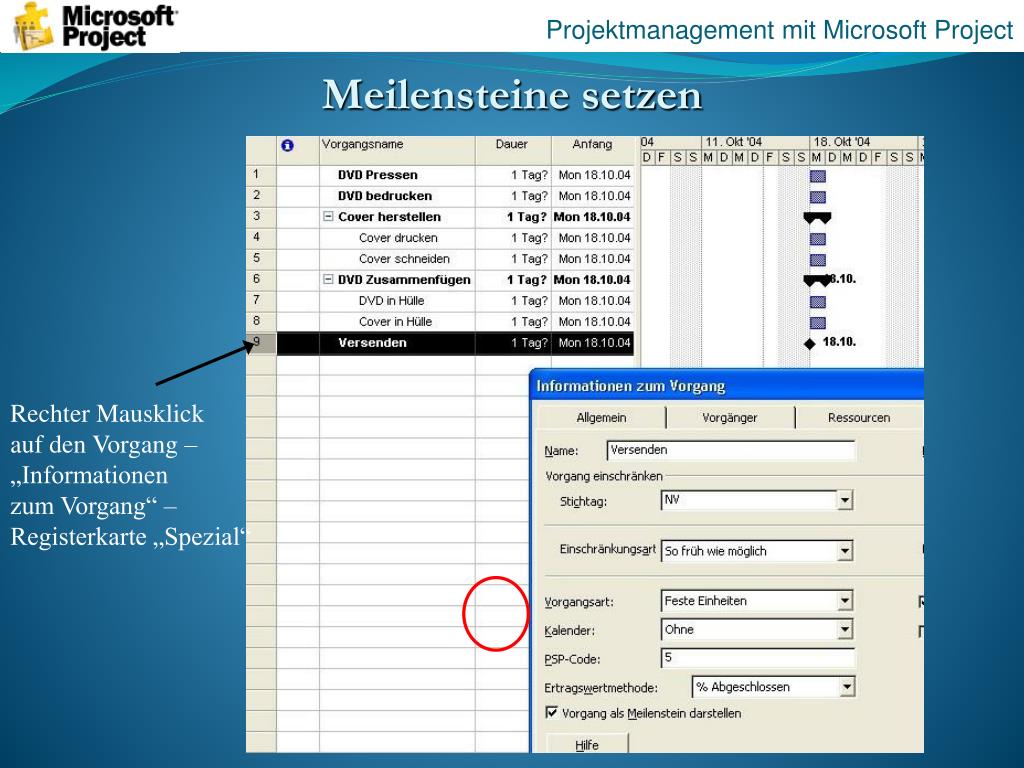1024x768 pixels.
Task: Click the Cover in Hülle Gantt bar
Action: [x=818, y=322]
